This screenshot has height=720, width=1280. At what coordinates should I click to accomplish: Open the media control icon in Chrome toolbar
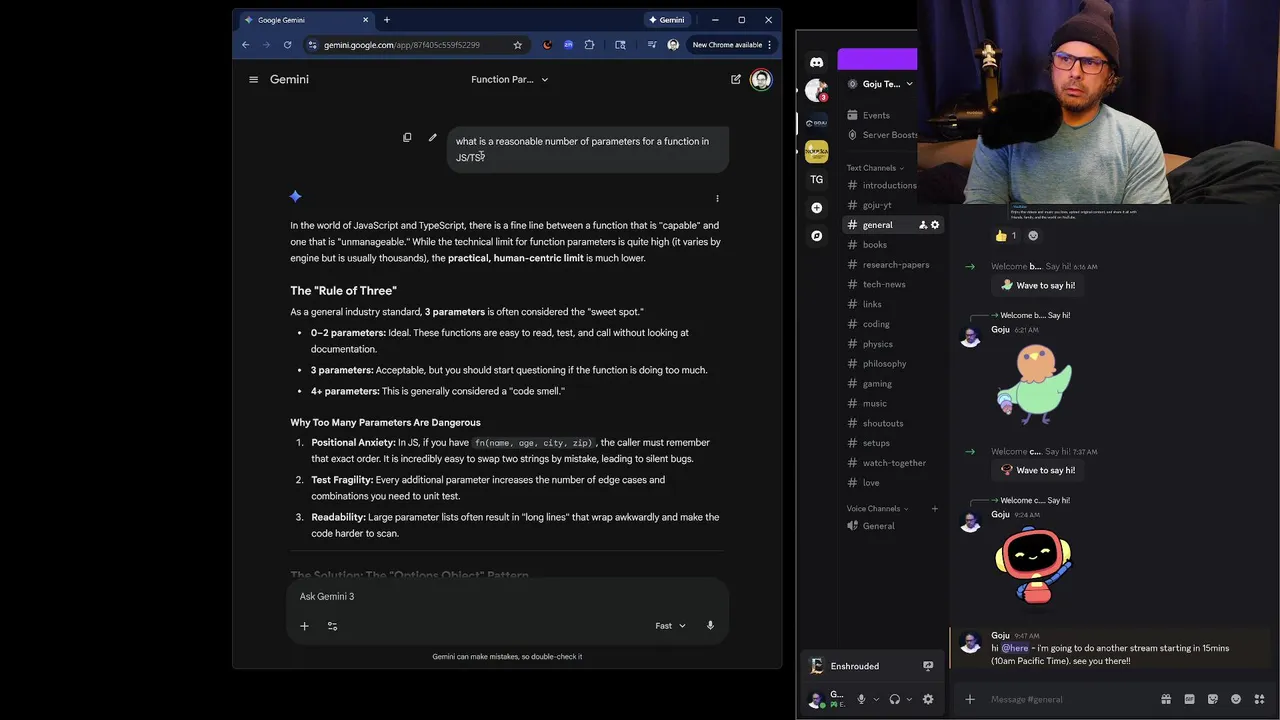click(651, 45)
